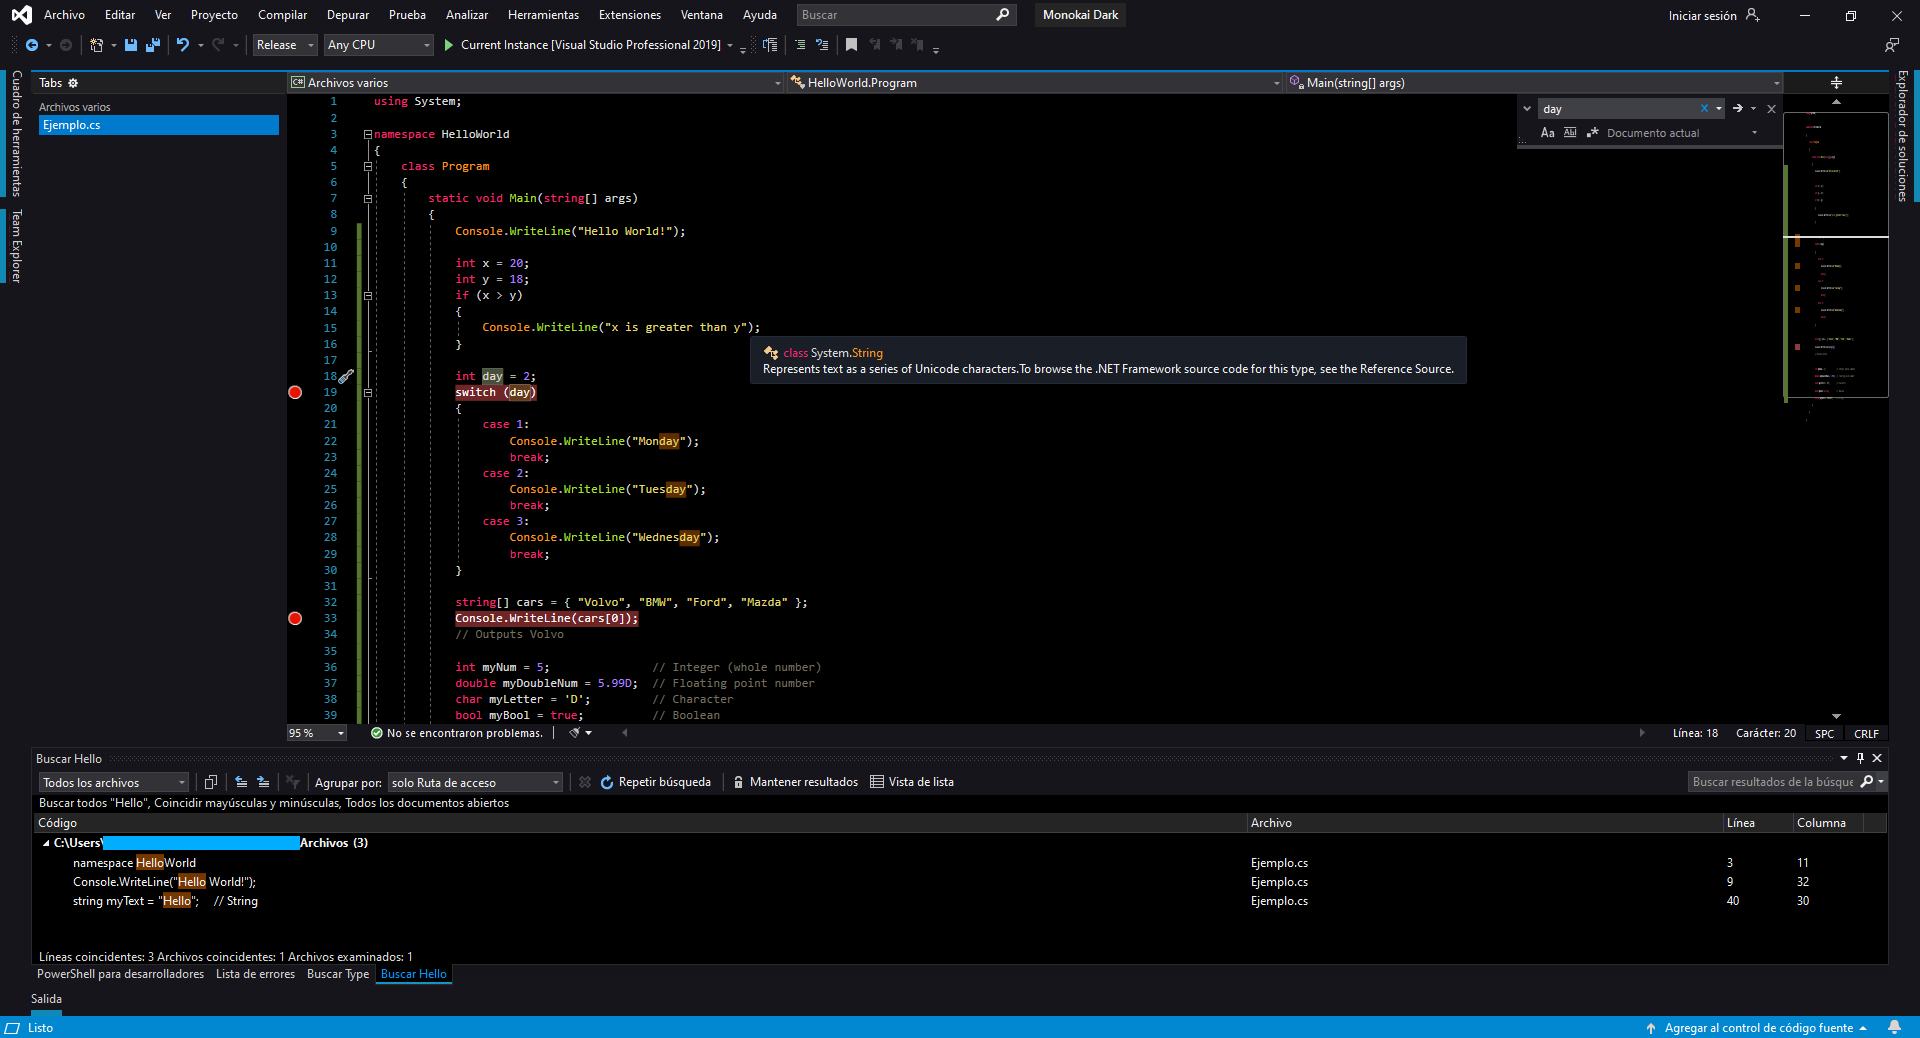This screenshot has width=1920, height=1038.
Task: Clear the 'day' search text
Action: tap(1704, 109)
